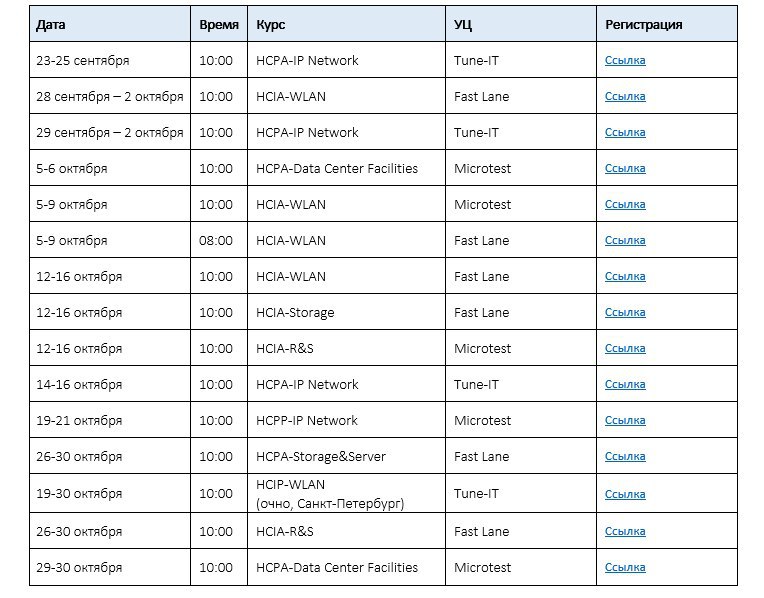
Task: Follow Ссылка for HCPA-Storage&Server course
Action: pyautogui.click(x=625, y=456)
